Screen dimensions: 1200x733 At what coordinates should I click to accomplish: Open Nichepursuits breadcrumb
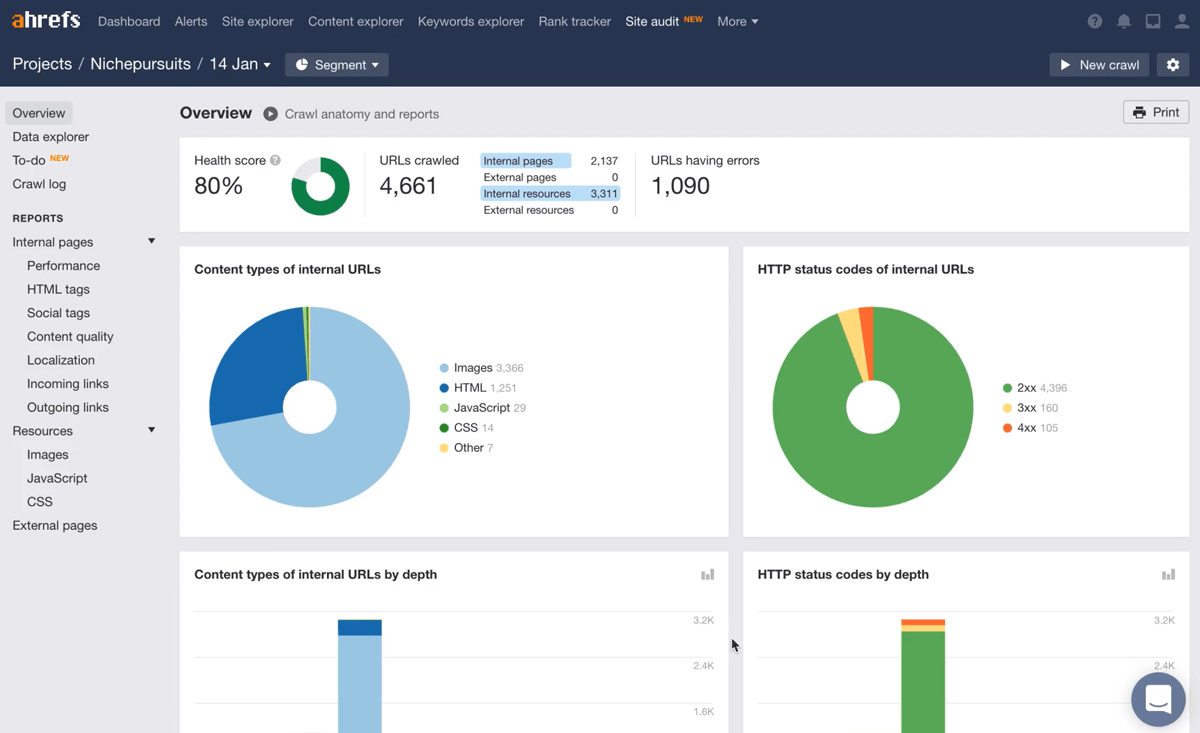pos(140,64)
